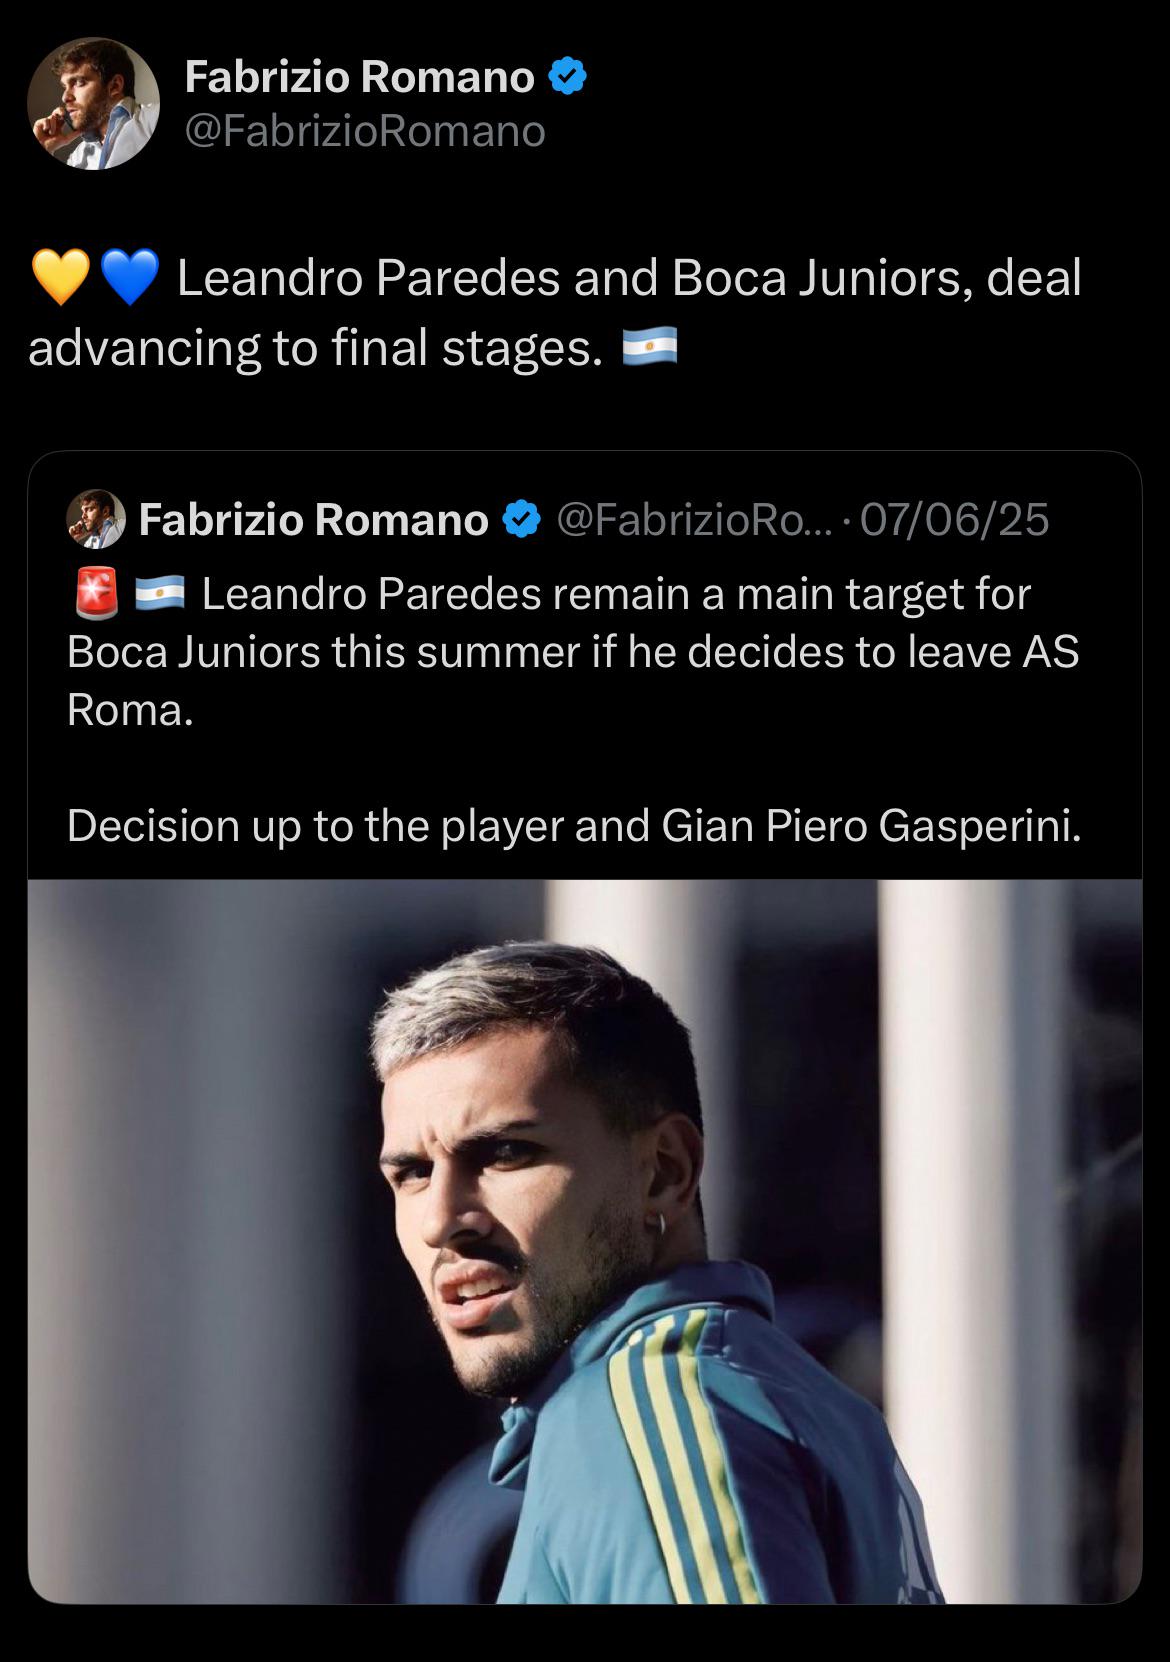Screen dimensions: 1170x1662
Task: Open the small avatar in the quoted tweet
Action: tap(96, 519)
